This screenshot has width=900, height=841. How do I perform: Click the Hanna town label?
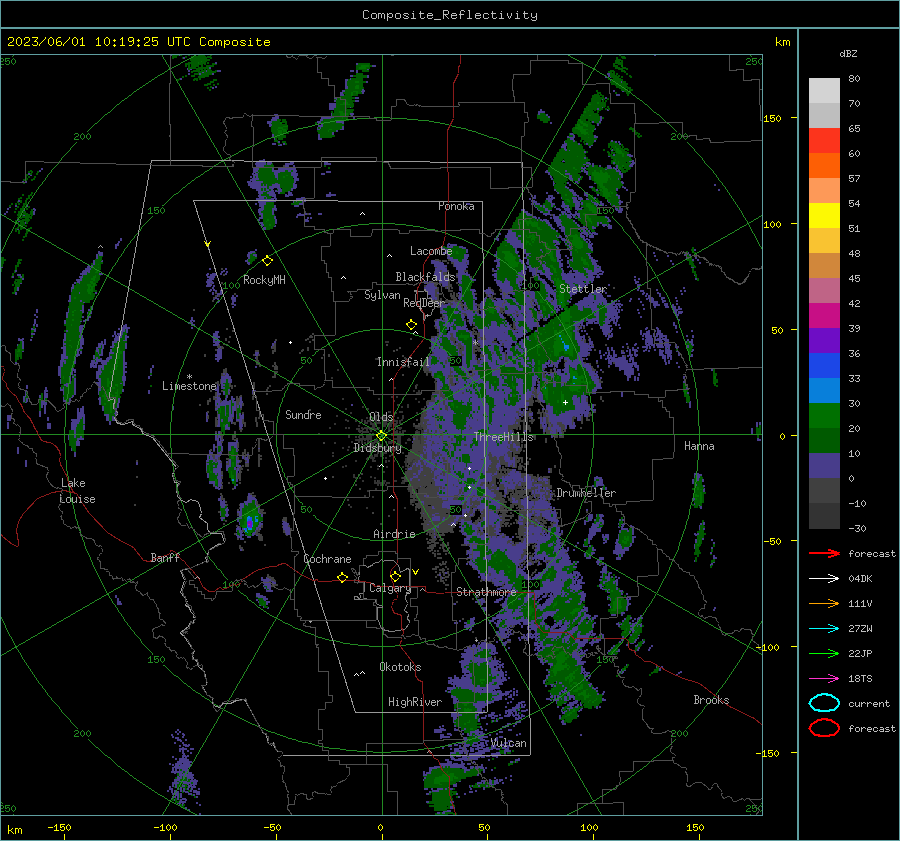click(699, 446)
